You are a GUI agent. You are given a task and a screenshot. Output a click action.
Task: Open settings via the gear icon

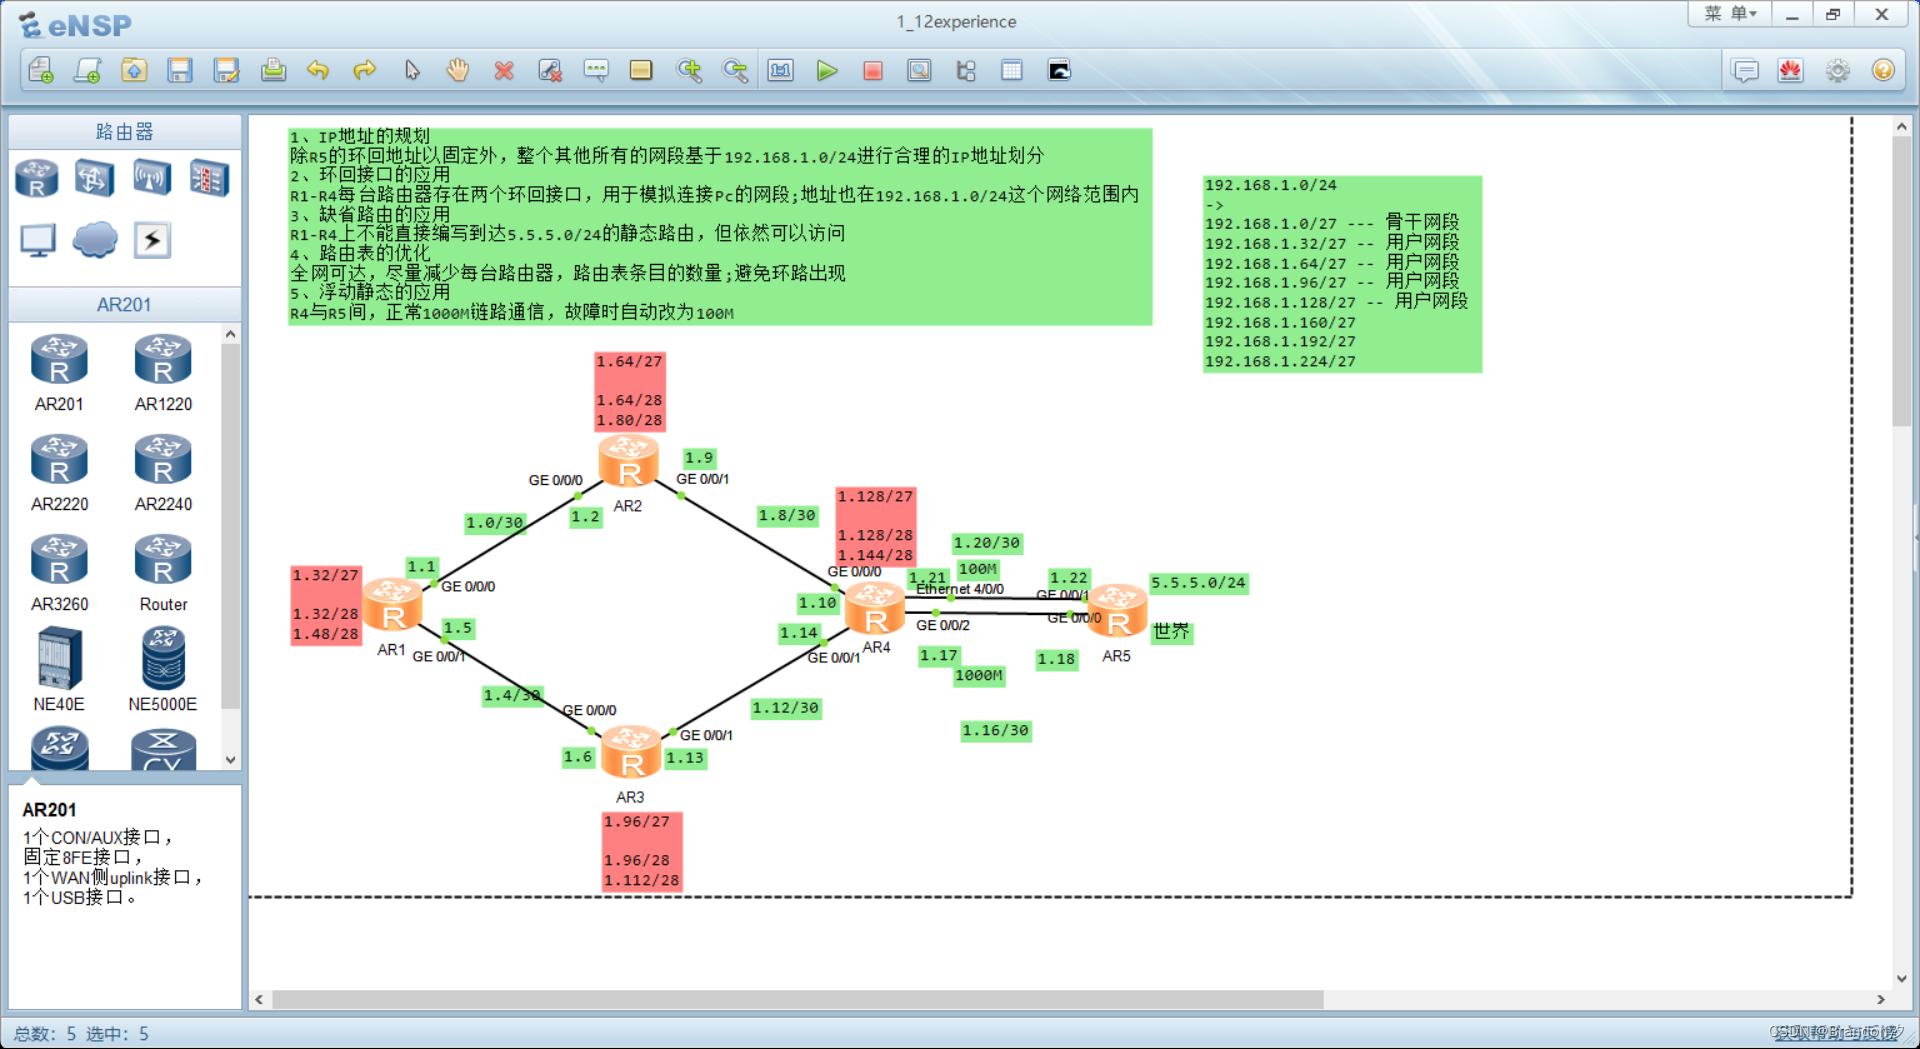point(1838,71)
